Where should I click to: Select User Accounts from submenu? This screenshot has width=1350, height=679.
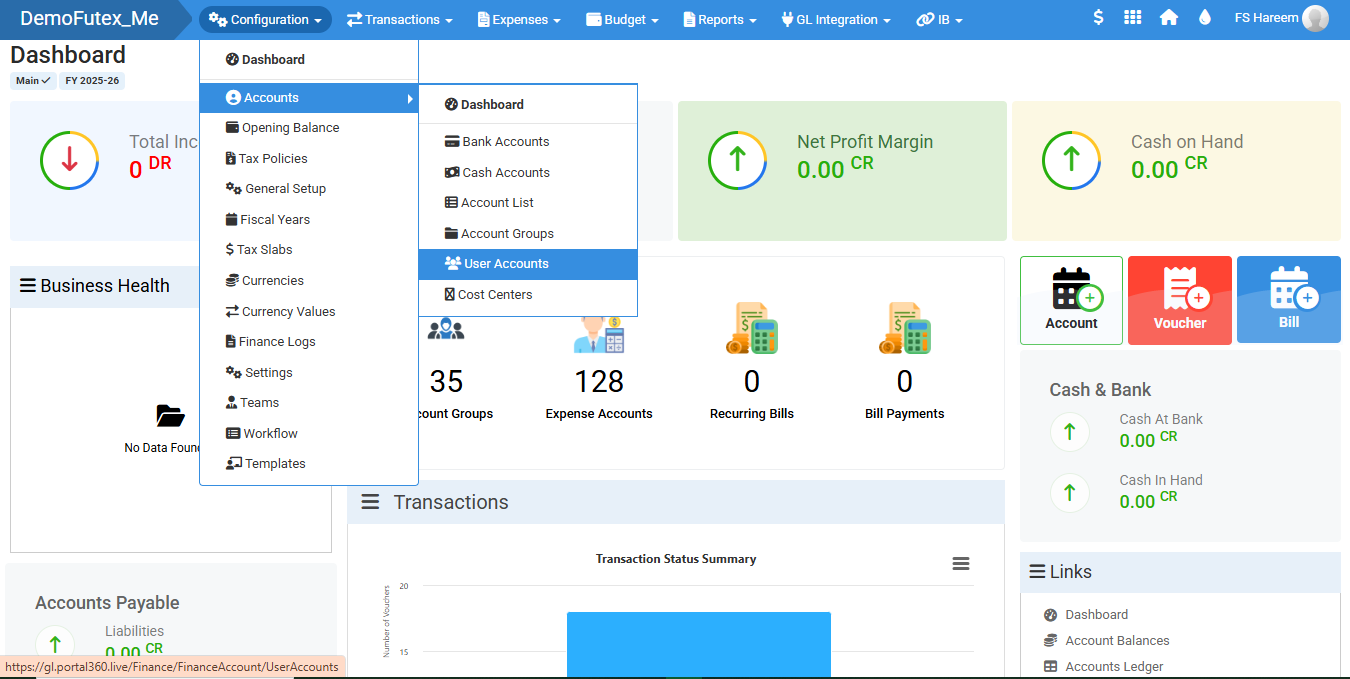pyautogui.click(x=506, y=264)
